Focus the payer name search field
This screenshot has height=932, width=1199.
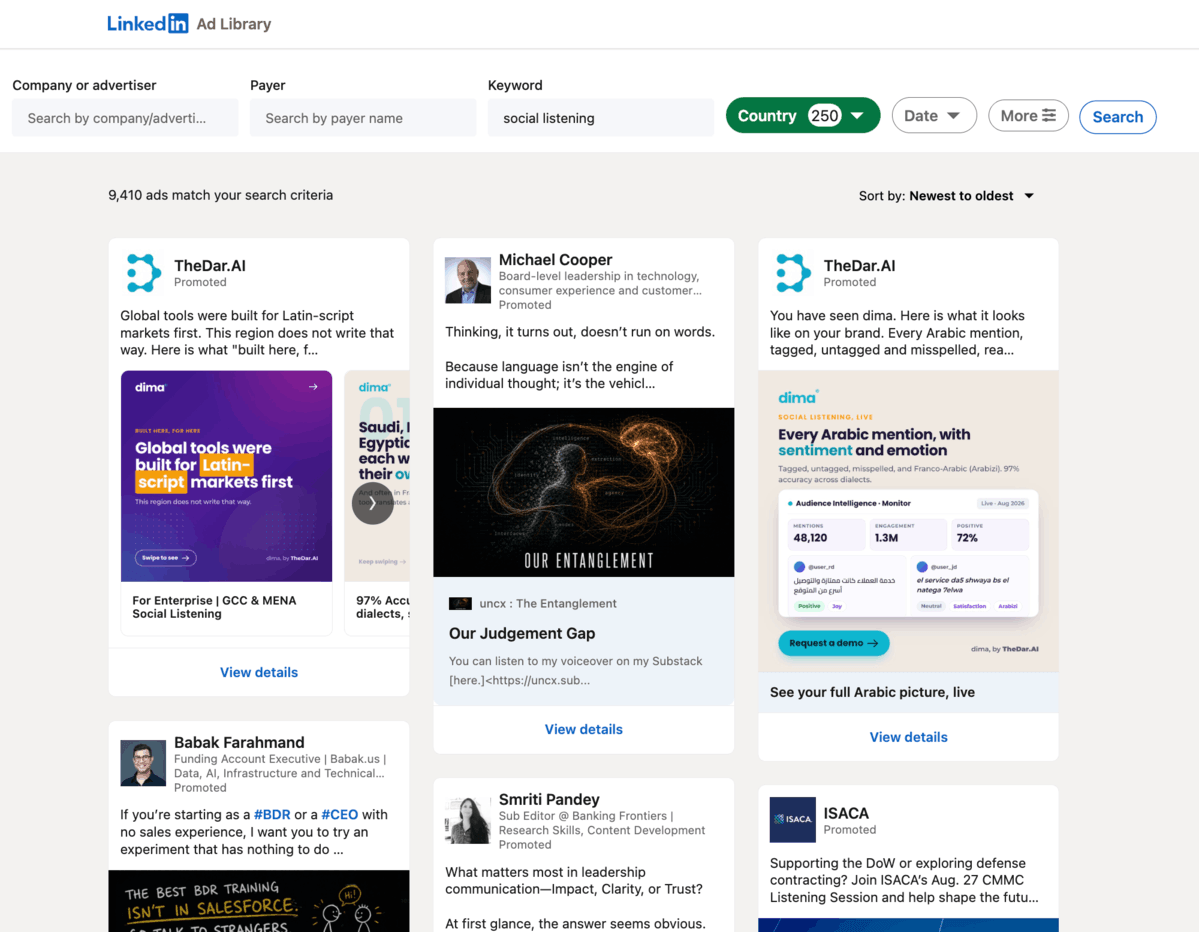[x=363, y=118]
